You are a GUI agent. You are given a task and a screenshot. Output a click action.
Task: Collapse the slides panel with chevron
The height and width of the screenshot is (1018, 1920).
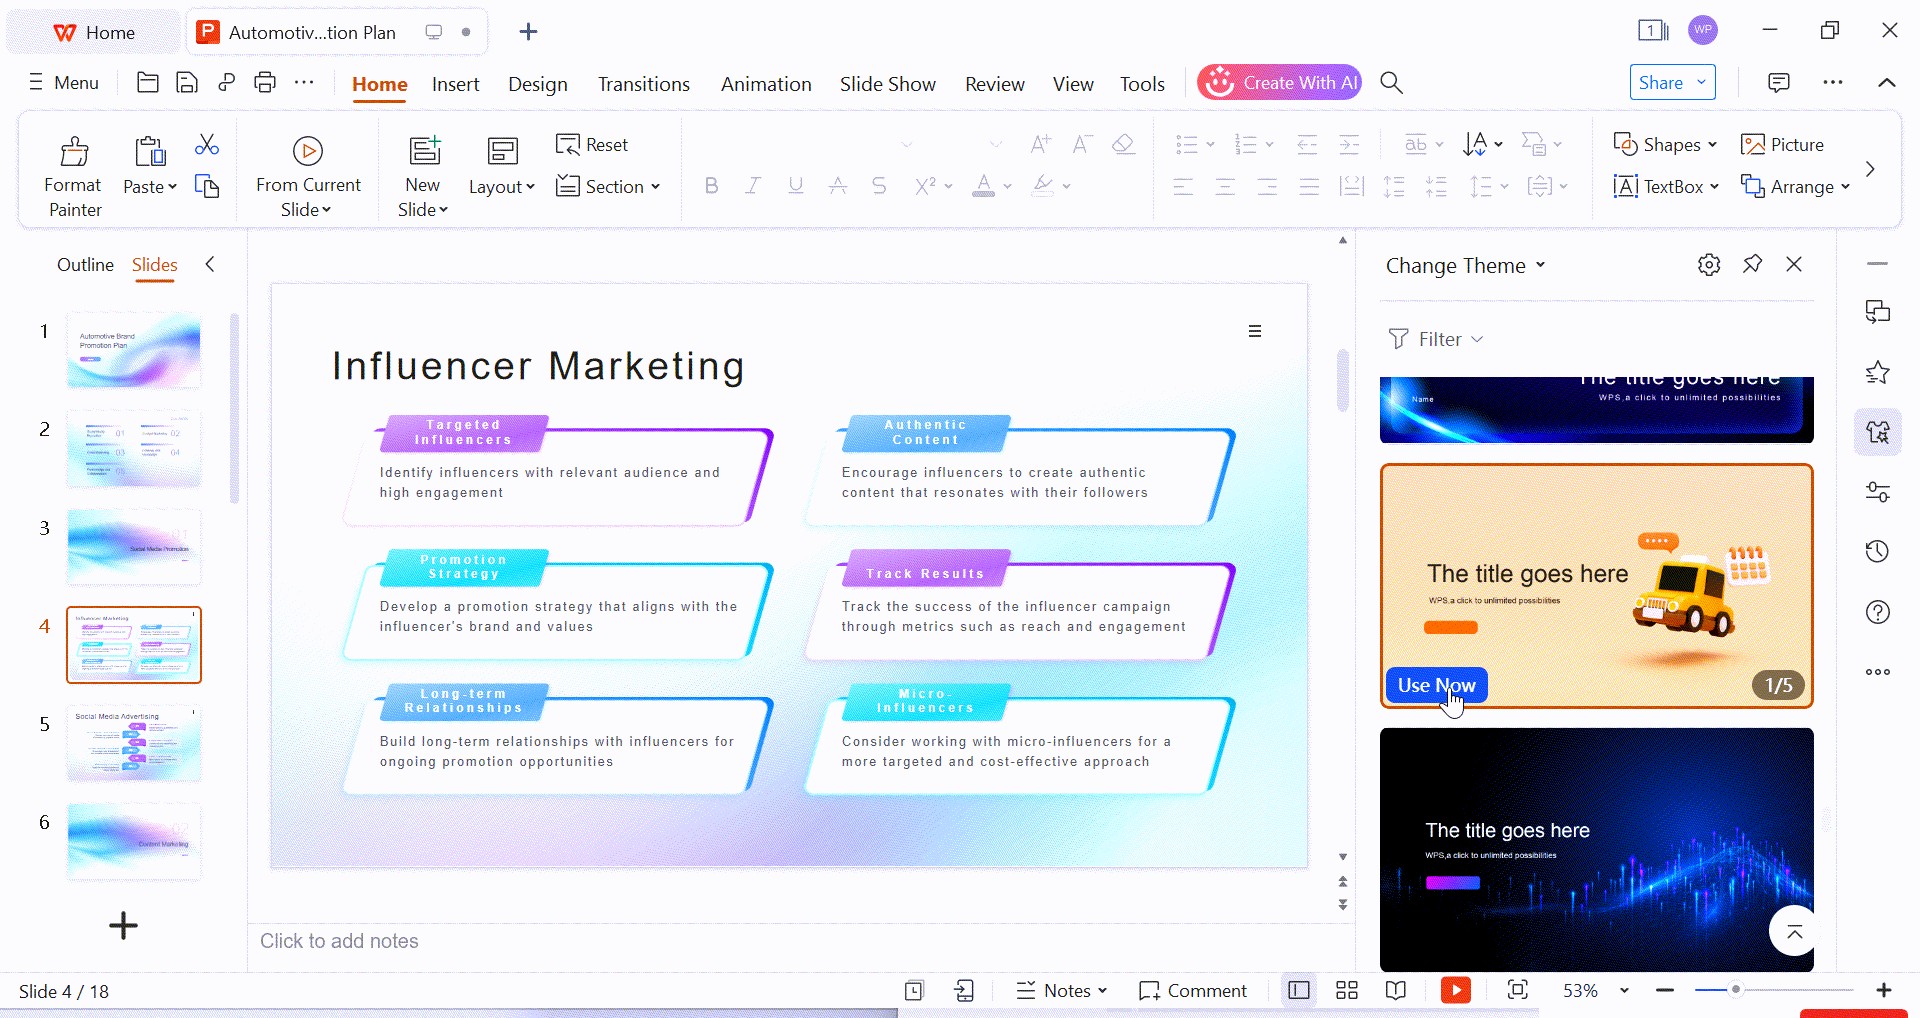tap(210, 264)
